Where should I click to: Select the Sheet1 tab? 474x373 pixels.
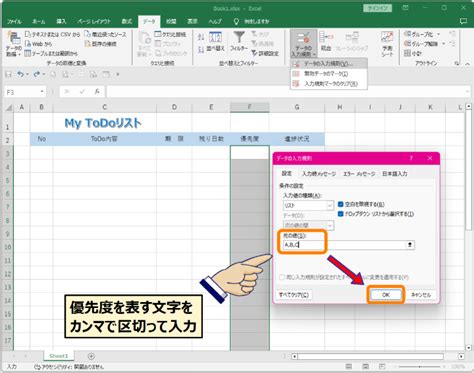pos(59,356)
